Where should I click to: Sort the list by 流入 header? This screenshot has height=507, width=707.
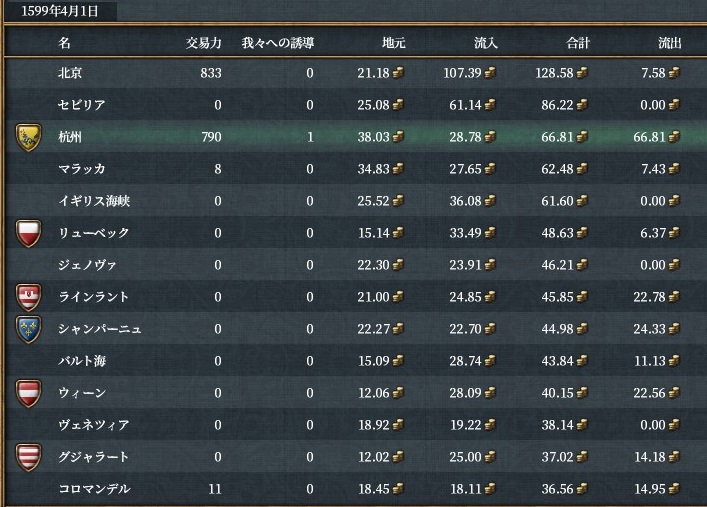point(486,43)
